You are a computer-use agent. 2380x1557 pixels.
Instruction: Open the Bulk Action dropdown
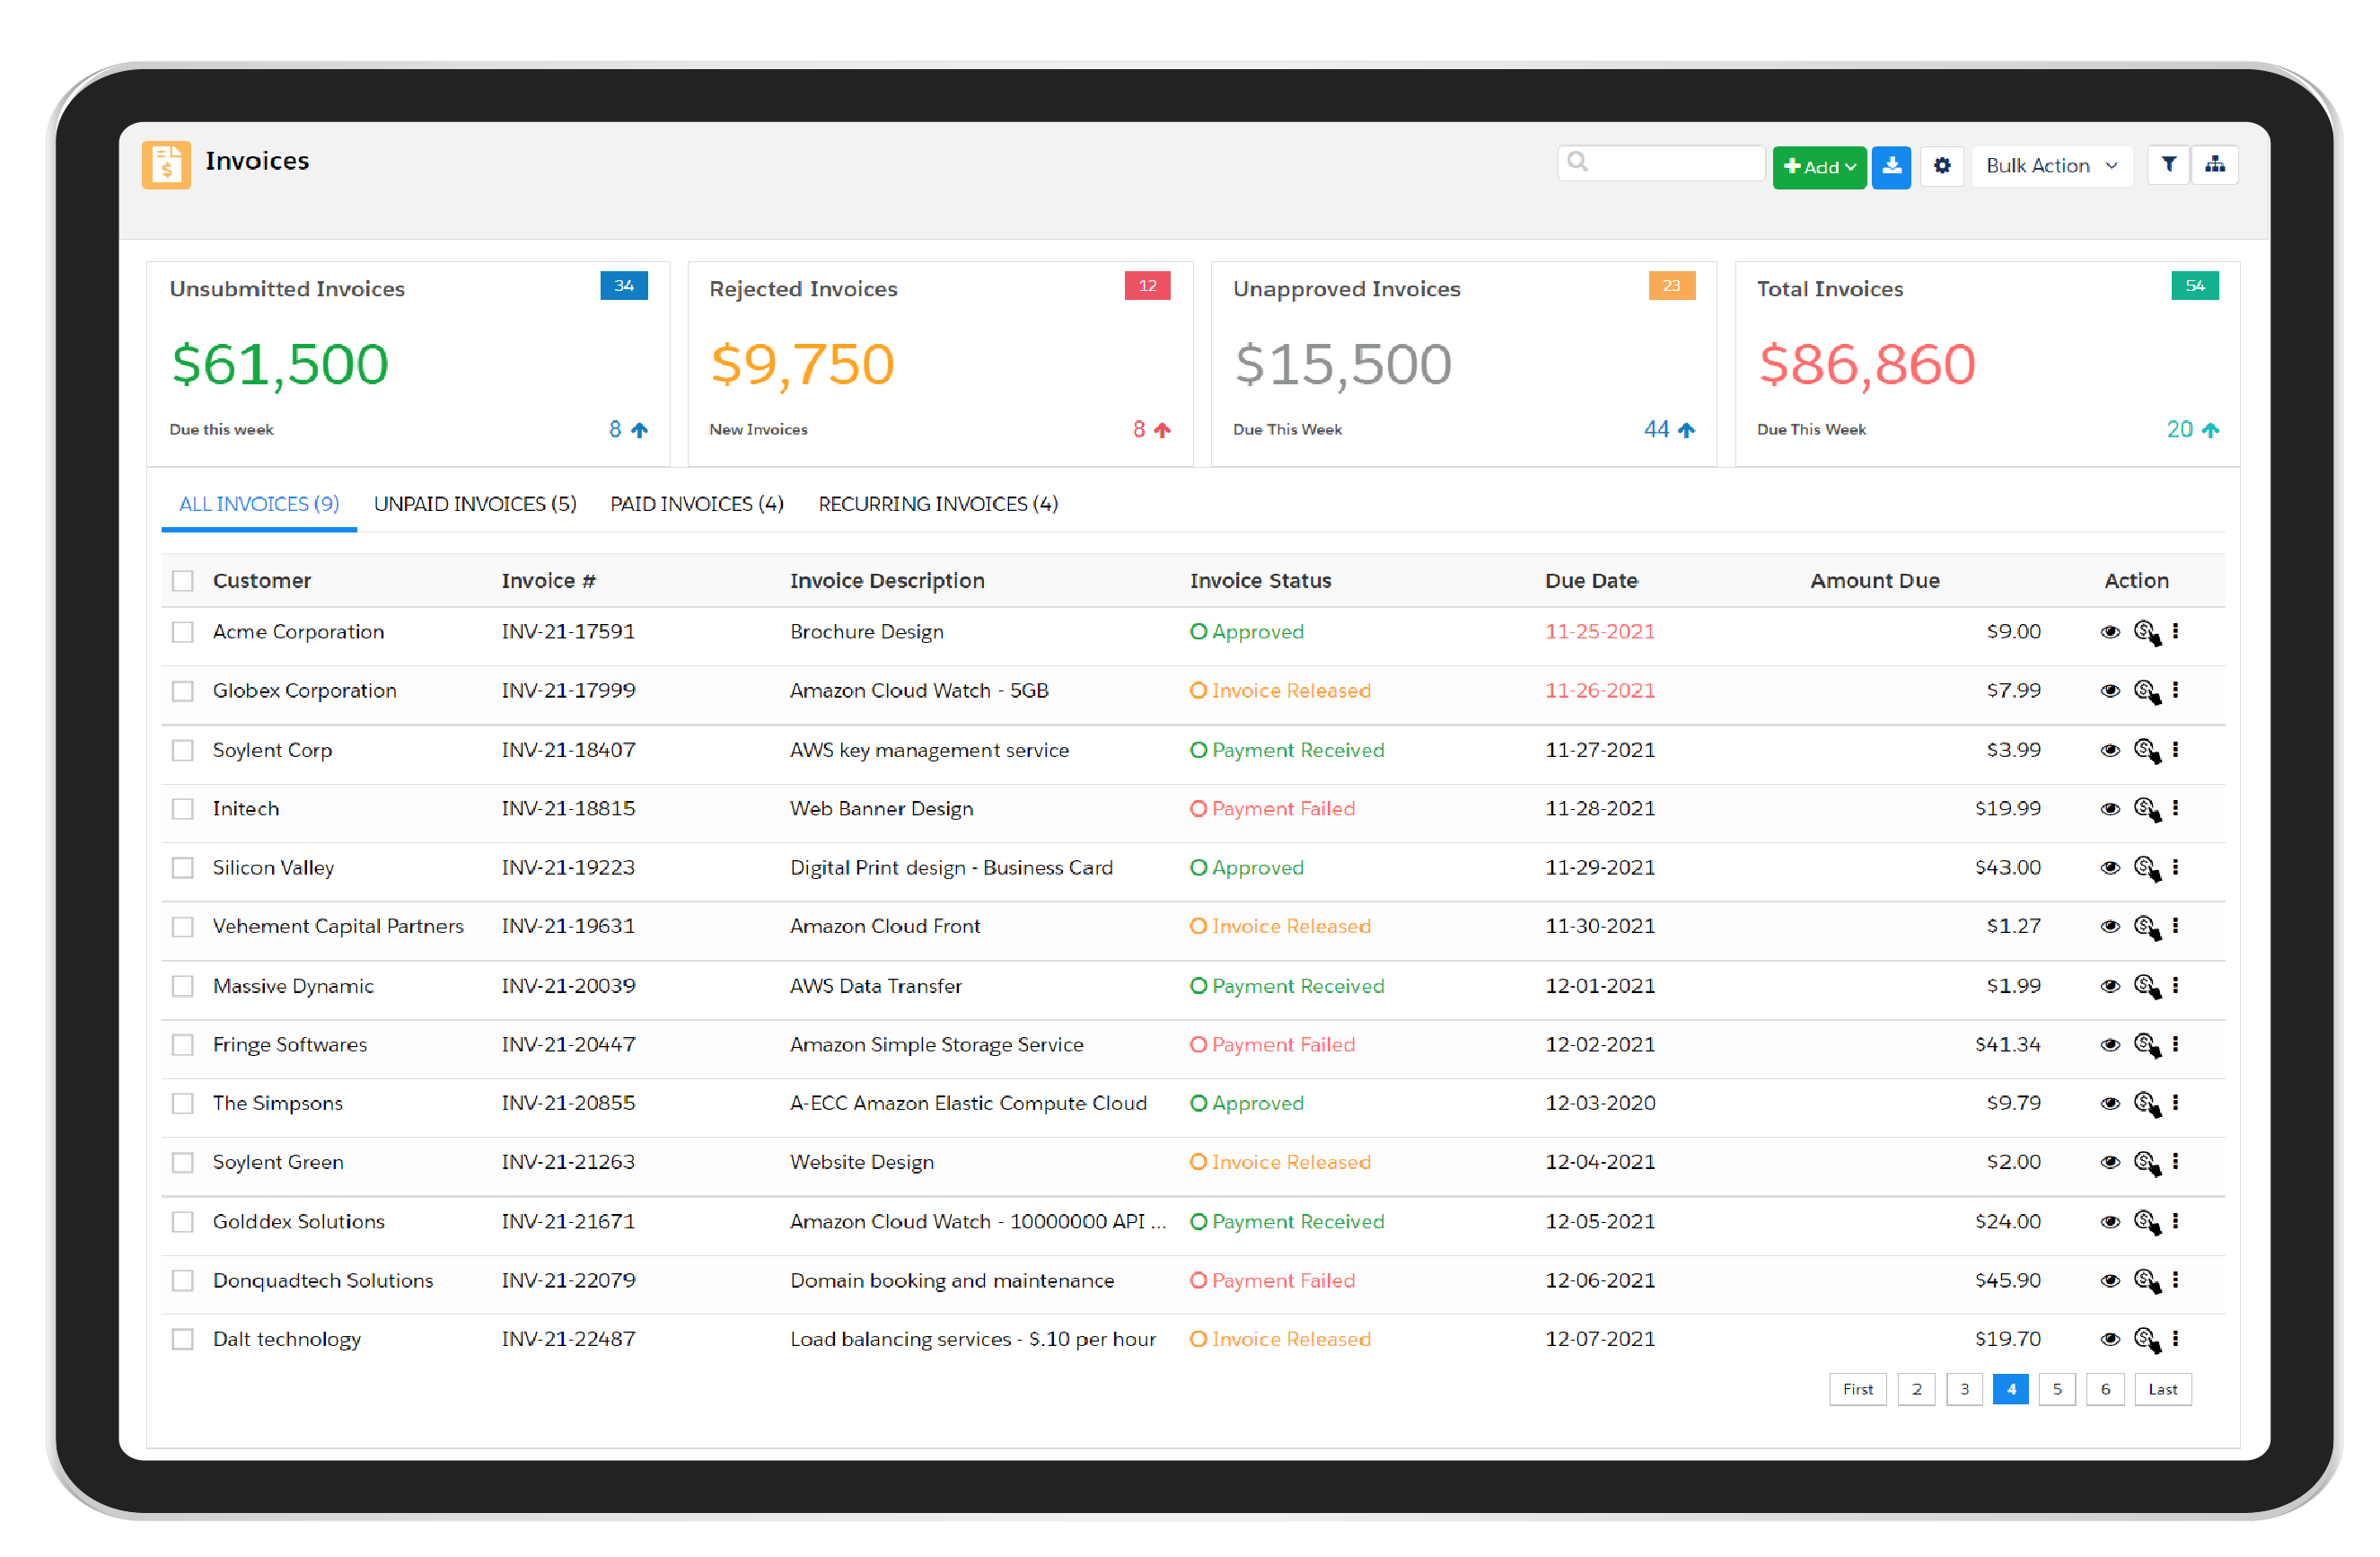point(2052,166)
